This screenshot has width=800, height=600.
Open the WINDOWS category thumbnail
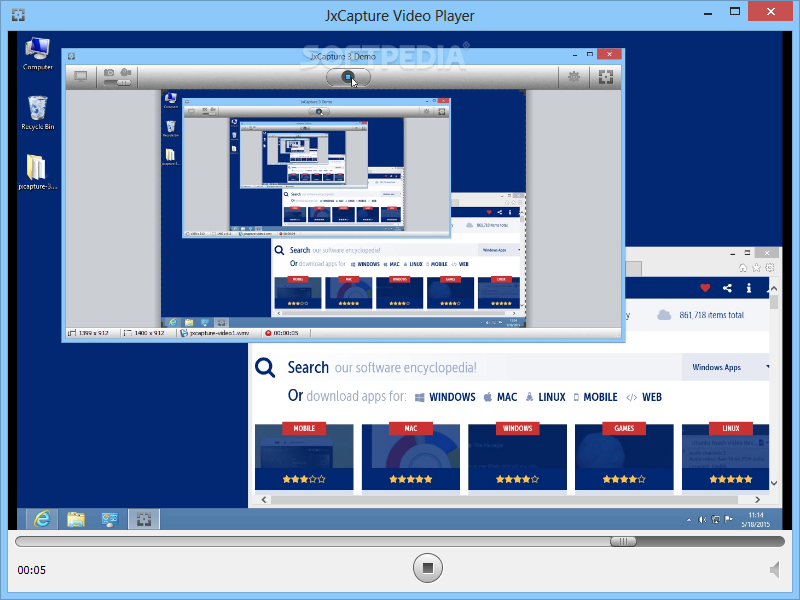(x=517, y=456)
